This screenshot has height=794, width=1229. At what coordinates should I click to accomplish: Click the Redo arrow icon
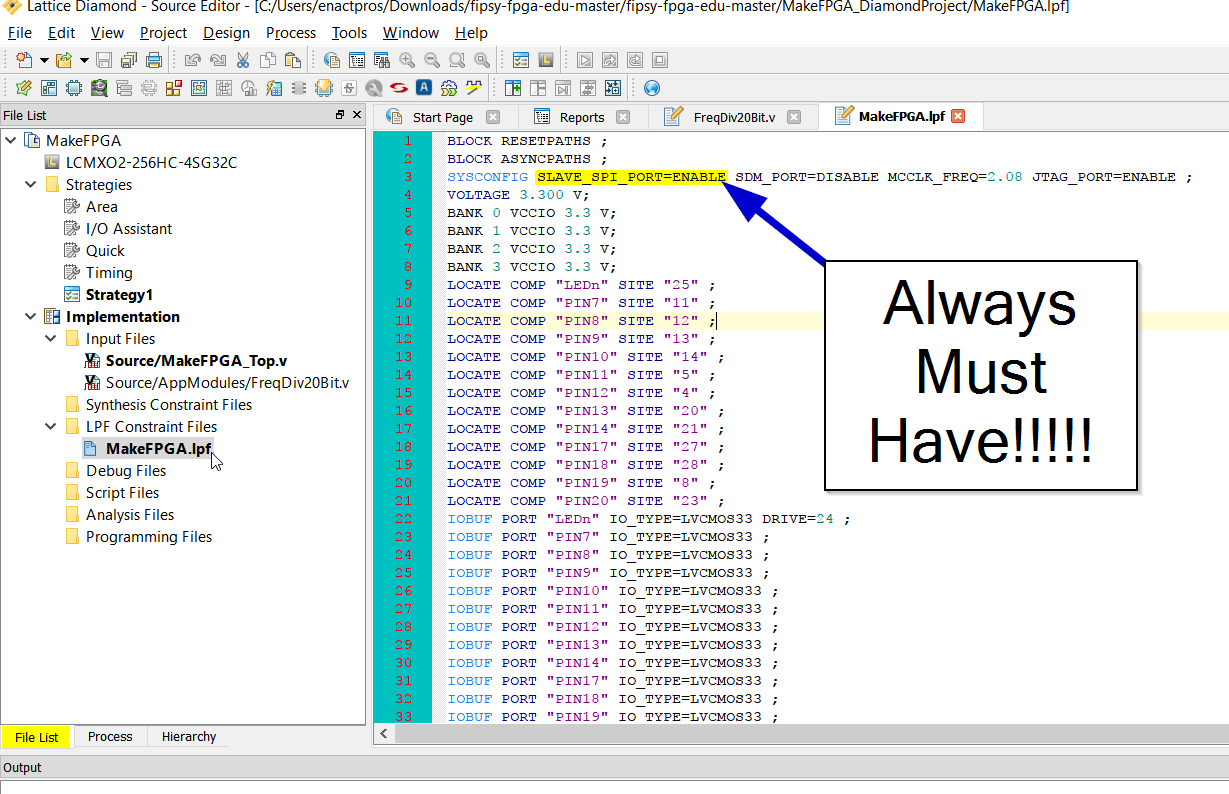pyautogui.click(x=217, y=60)
